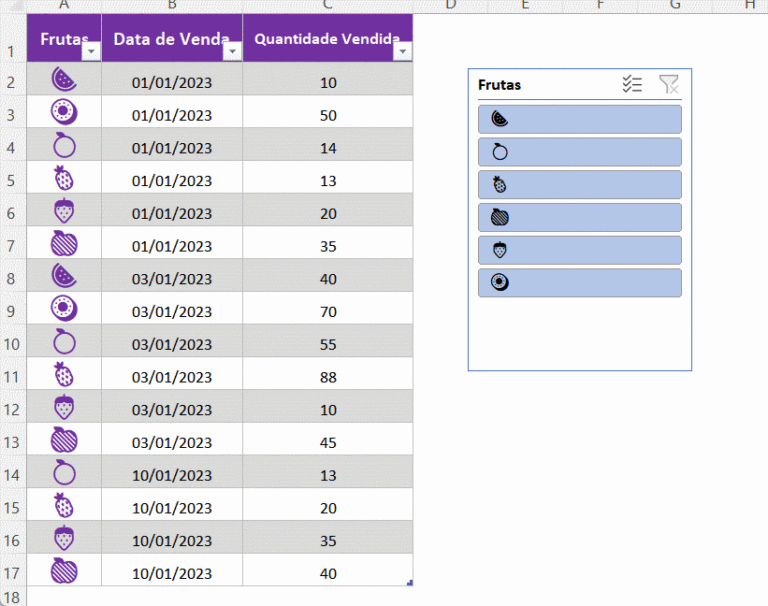
Task: Filter by kiwi in the Frutas slicer
Action: (x=580, y=282)
